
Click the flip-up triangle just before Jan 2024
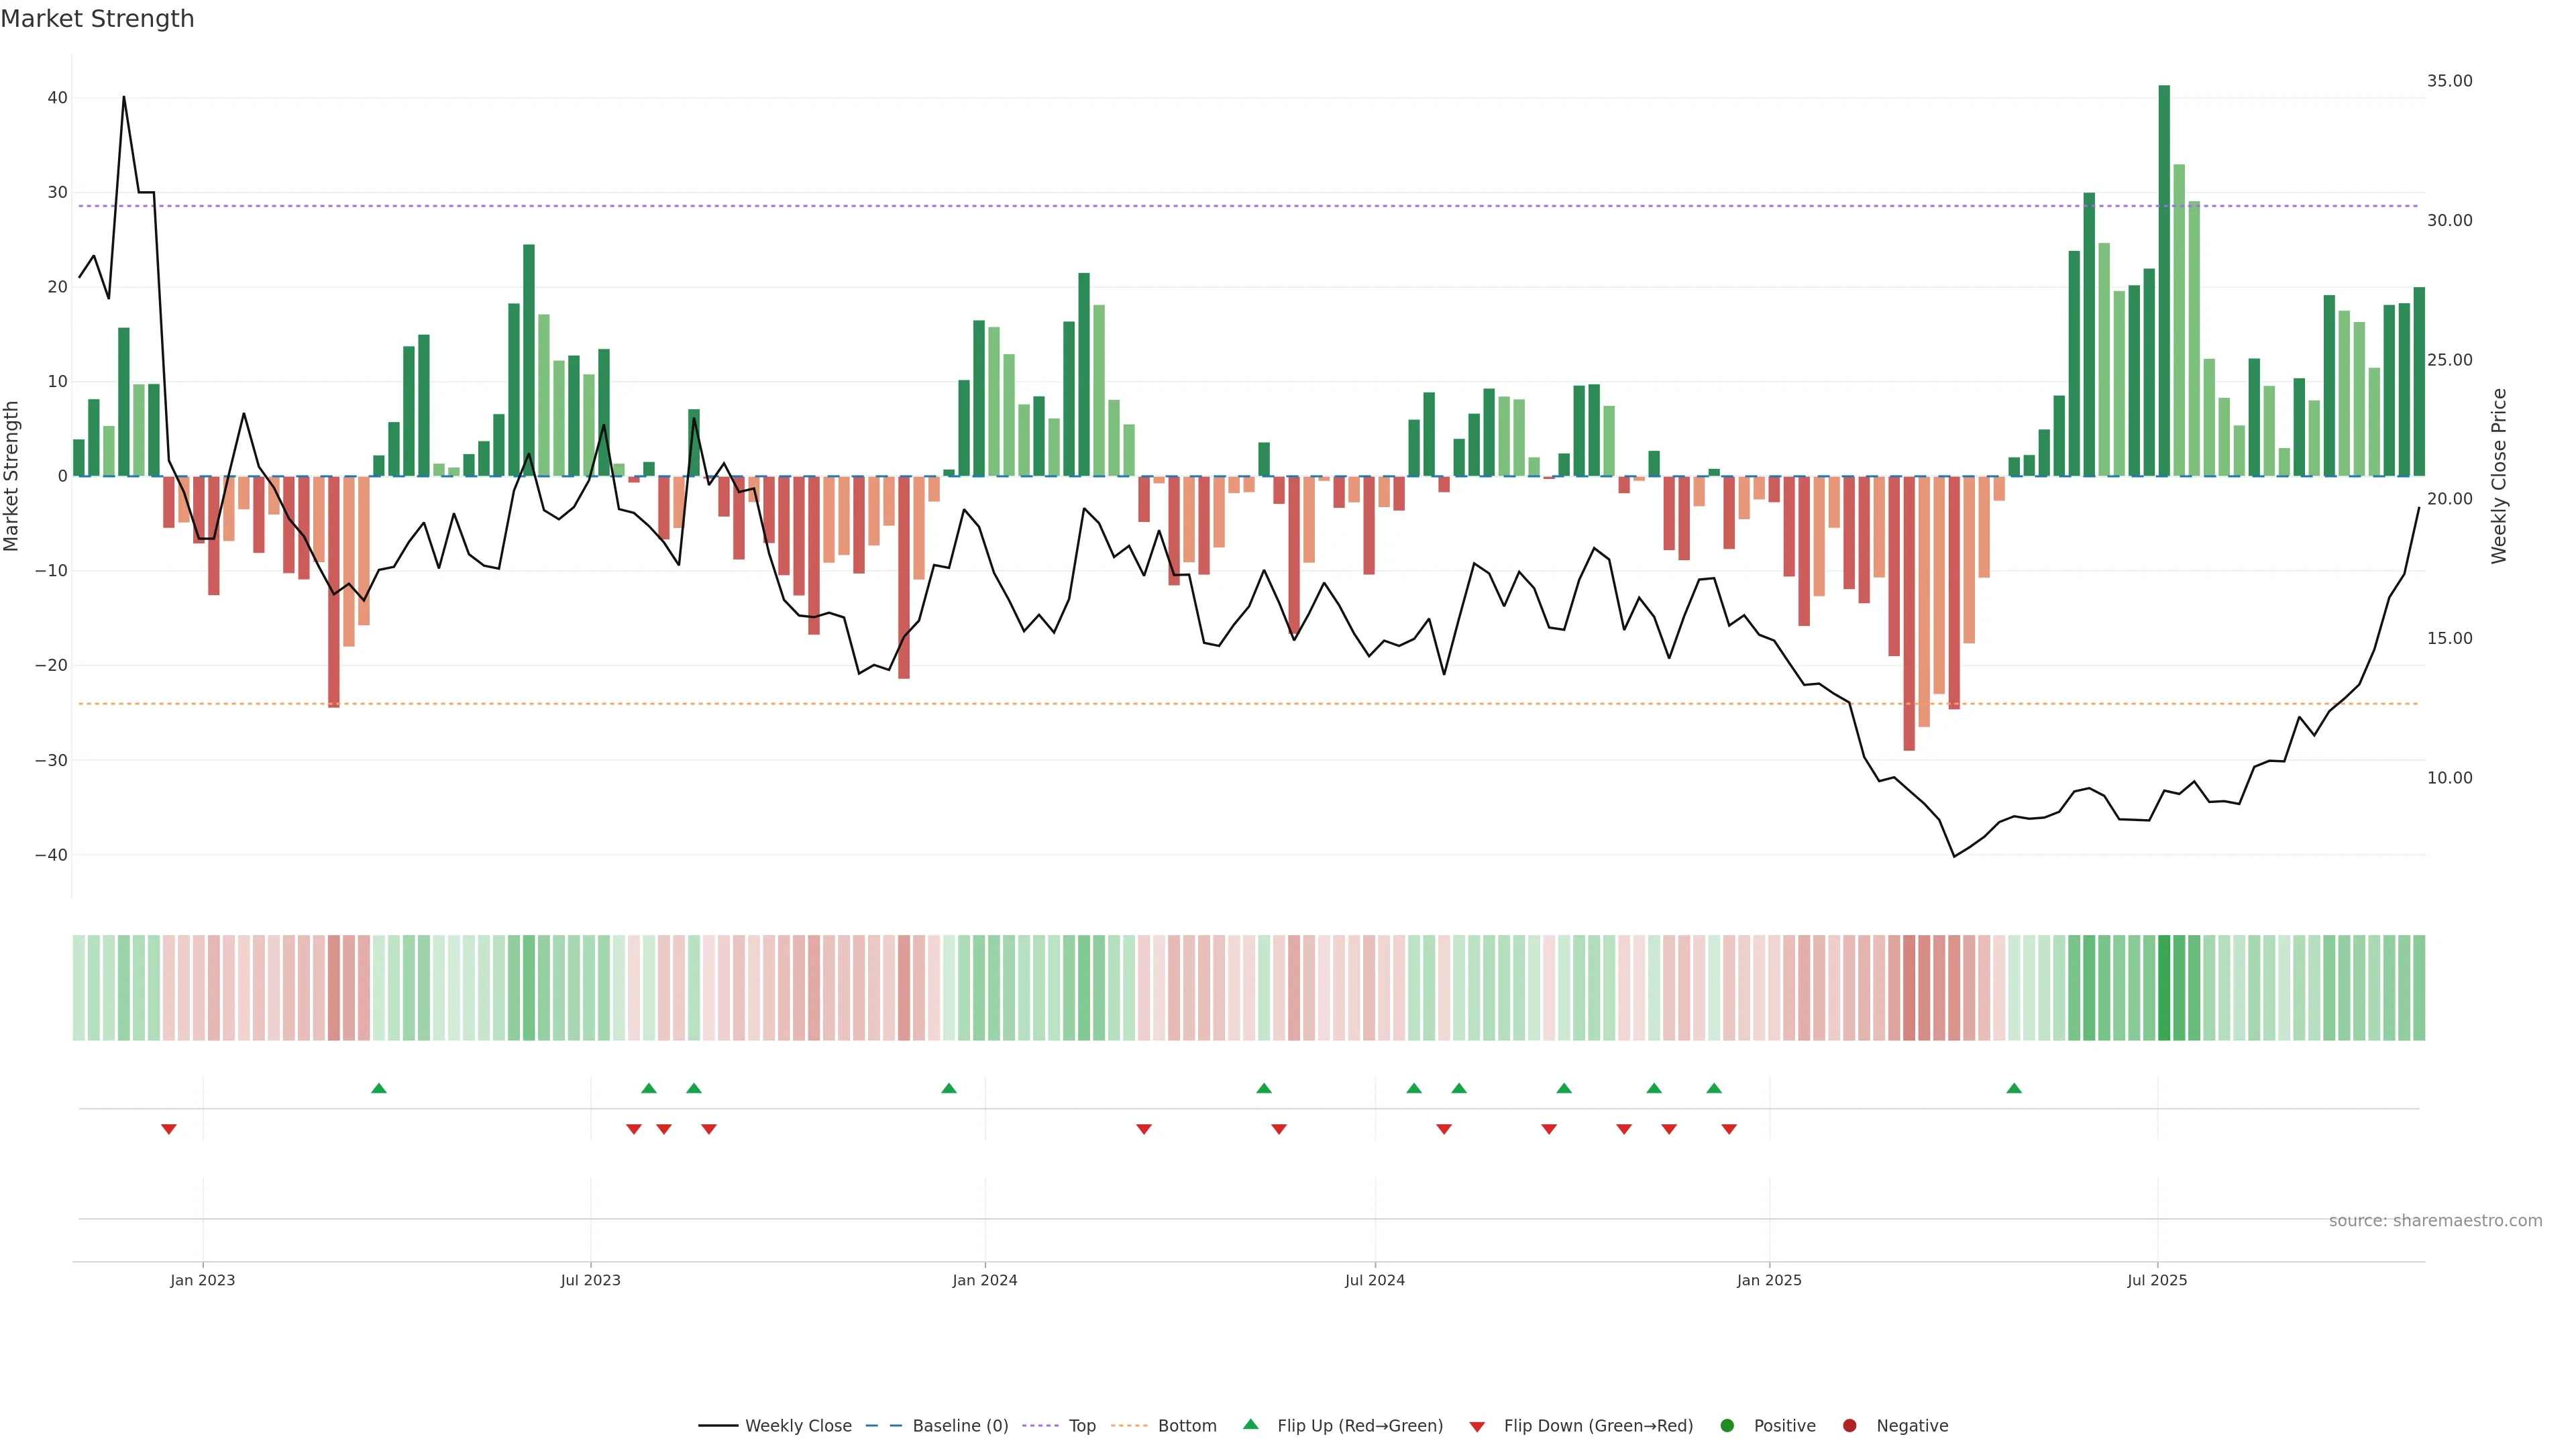[949, 1088]
